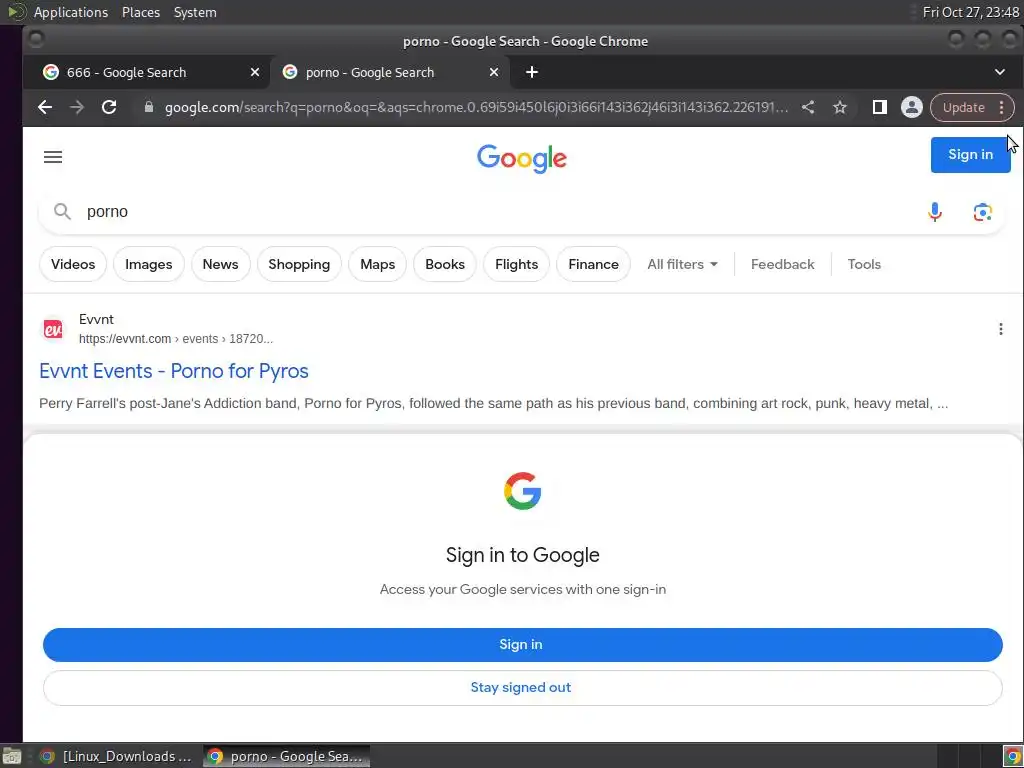Open a new tab with the plus button
Screen dimensions: 1024x768
click(532, 72)
